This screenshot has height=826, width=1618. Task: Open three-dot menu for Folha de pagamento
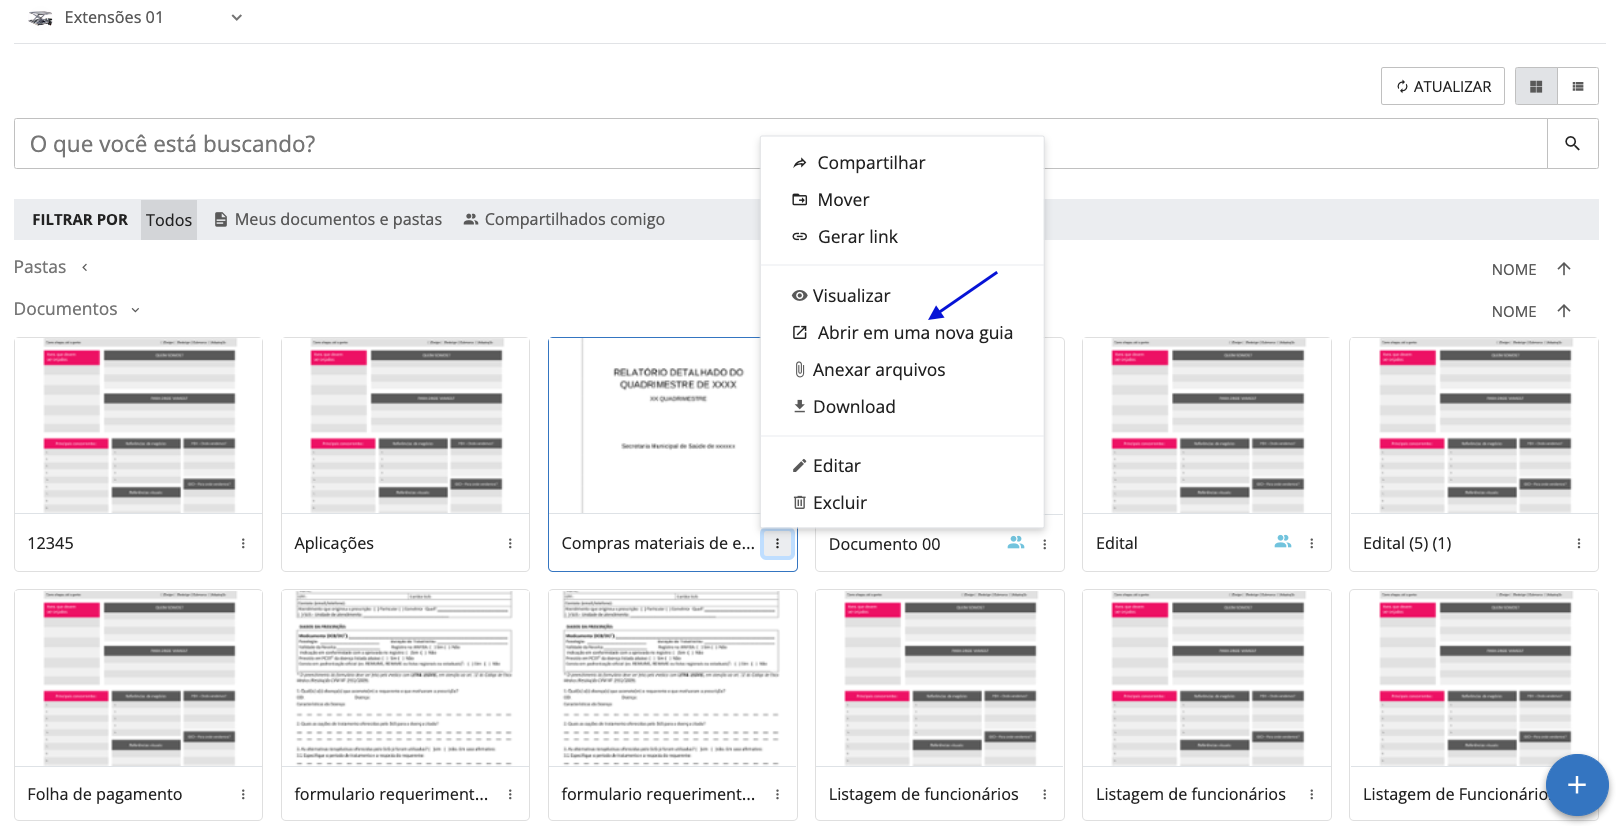click(x=243, y=795)
